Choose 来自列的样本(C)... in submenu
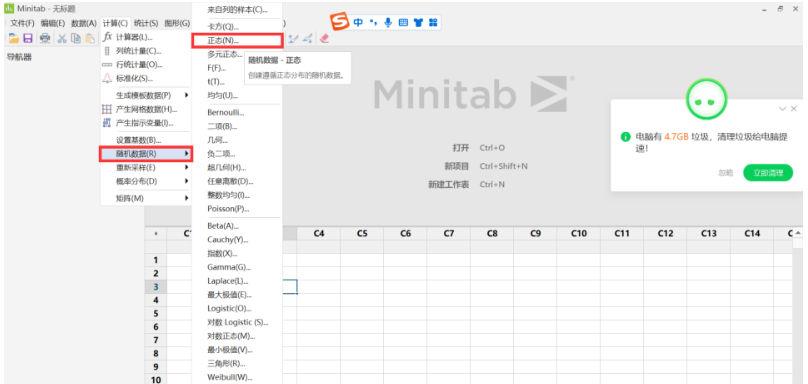The height and width of the screenshot is (384, 808). pyautogui.click(x=237, y=9)
